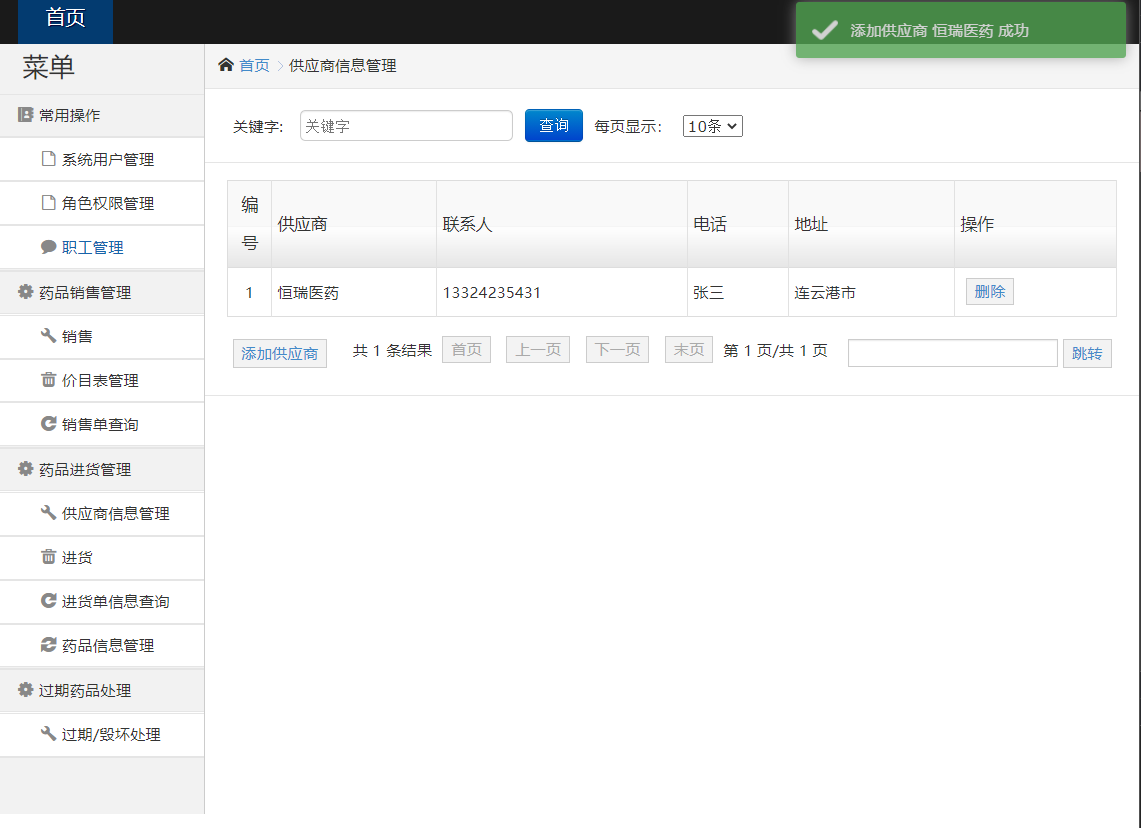Click the comment bubble icon beside 职工管理
This screenshot has height=828, width=1141.
click(x=48, y=247)
